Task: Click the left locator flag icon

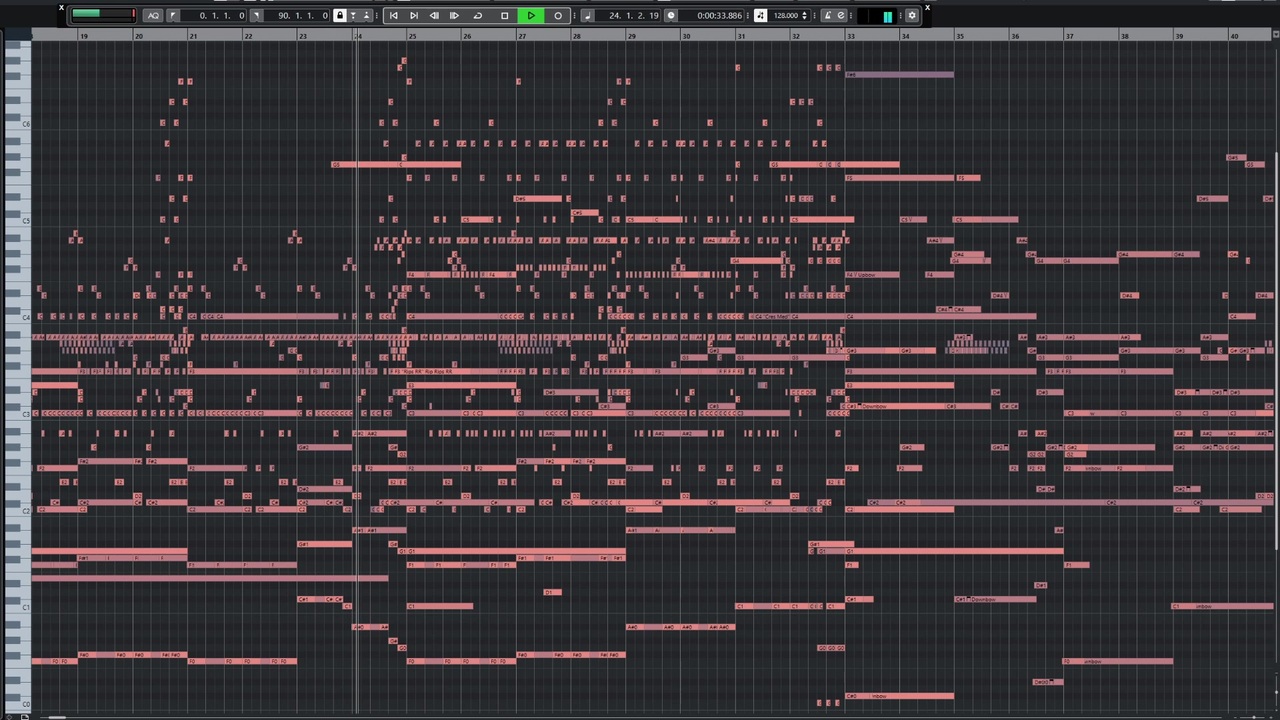Action: click(x=173, y=16)
